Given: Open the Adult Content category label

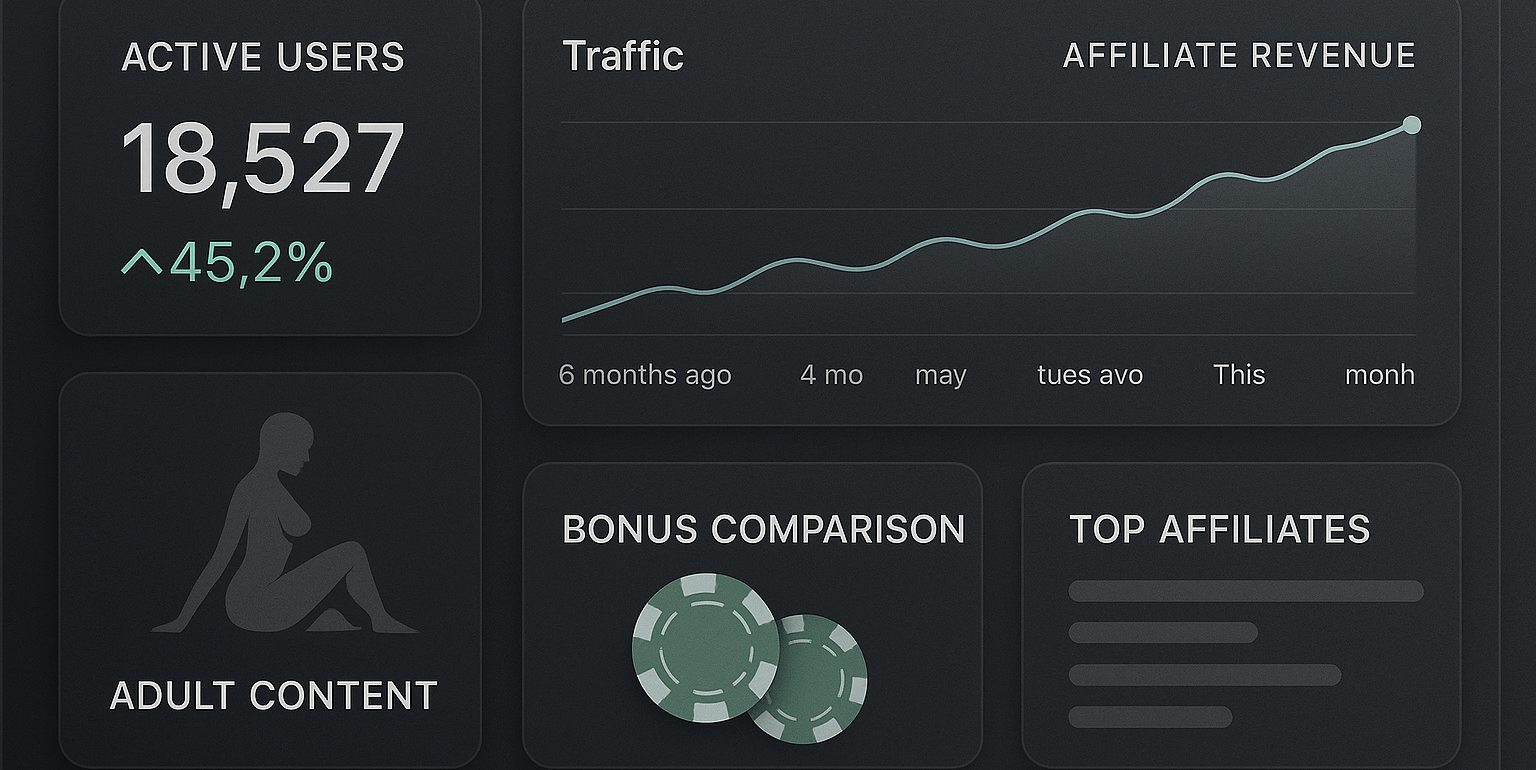Looking at the screenshot, I should (273, 696).
